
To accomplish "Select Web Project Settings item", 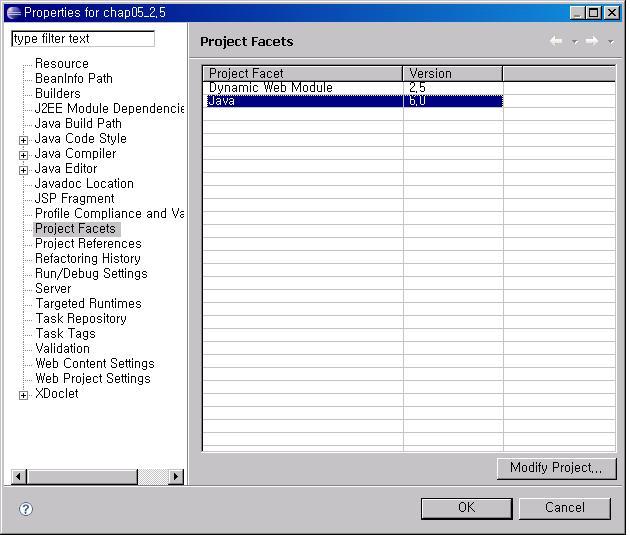I will pyautogui.click(x=93, y=378).
